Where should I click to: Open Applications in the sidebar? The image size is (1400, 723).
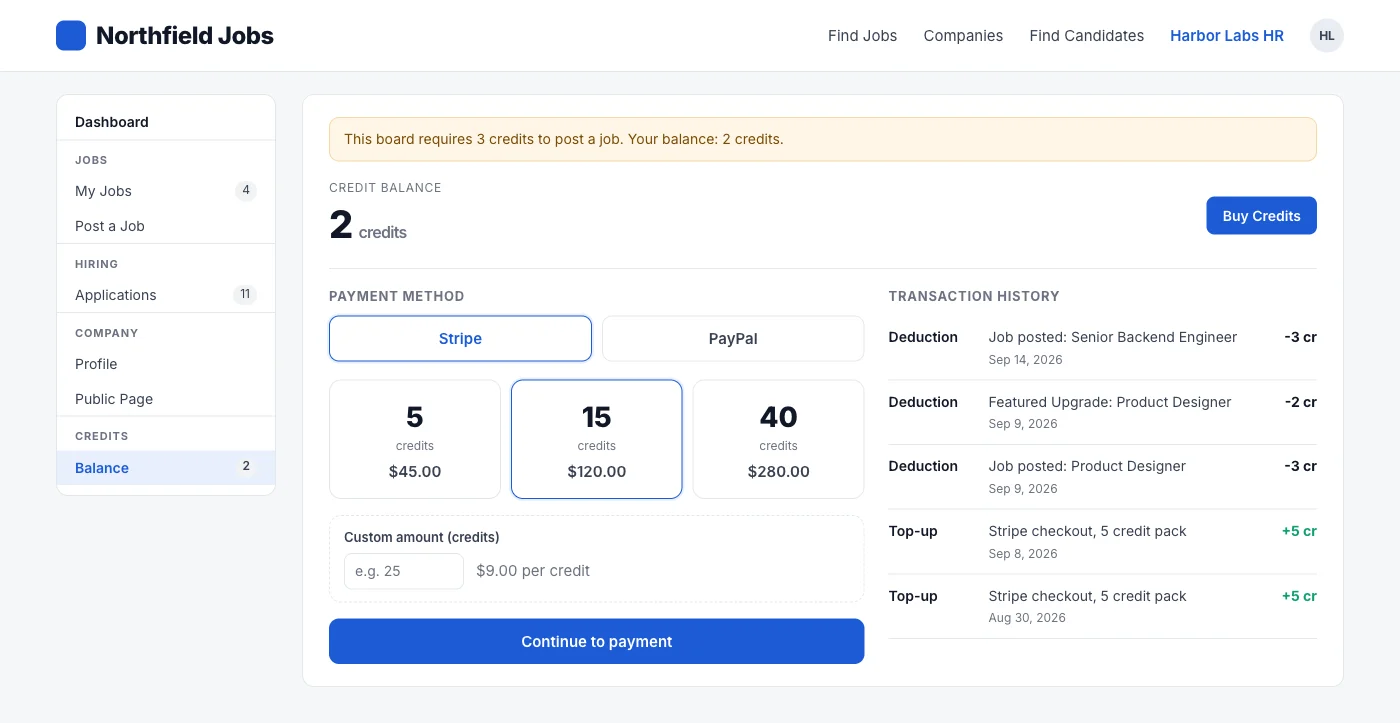point(166,295)
